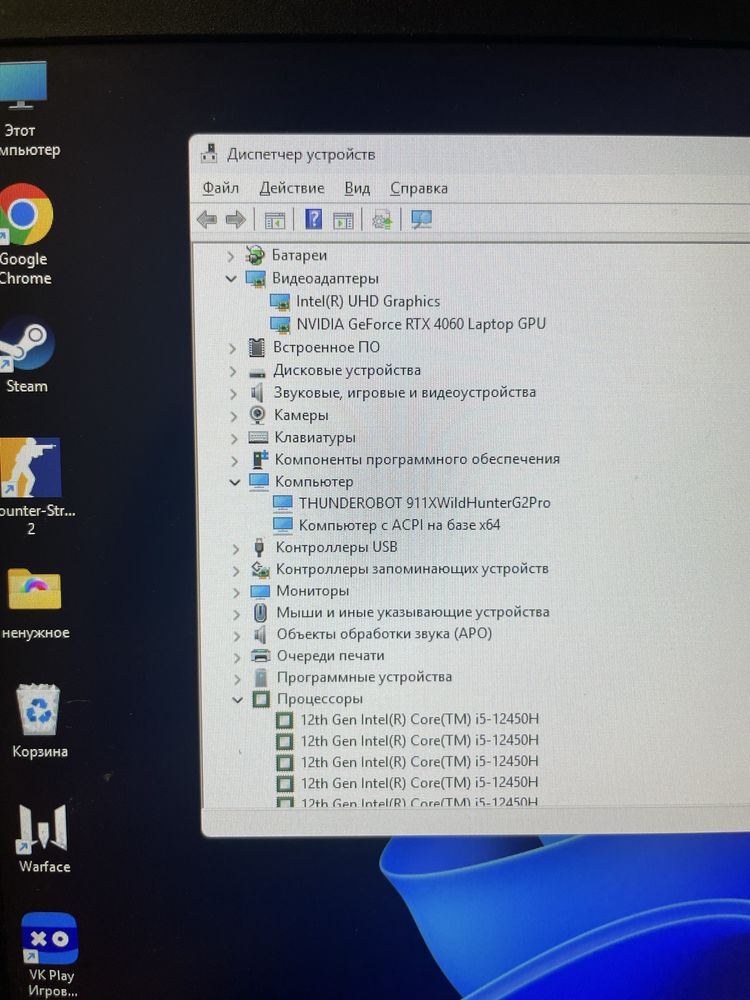Select Warface desktop shortcut
Image resolution: width=750 pixels, height=1000 pixels.
44,839
